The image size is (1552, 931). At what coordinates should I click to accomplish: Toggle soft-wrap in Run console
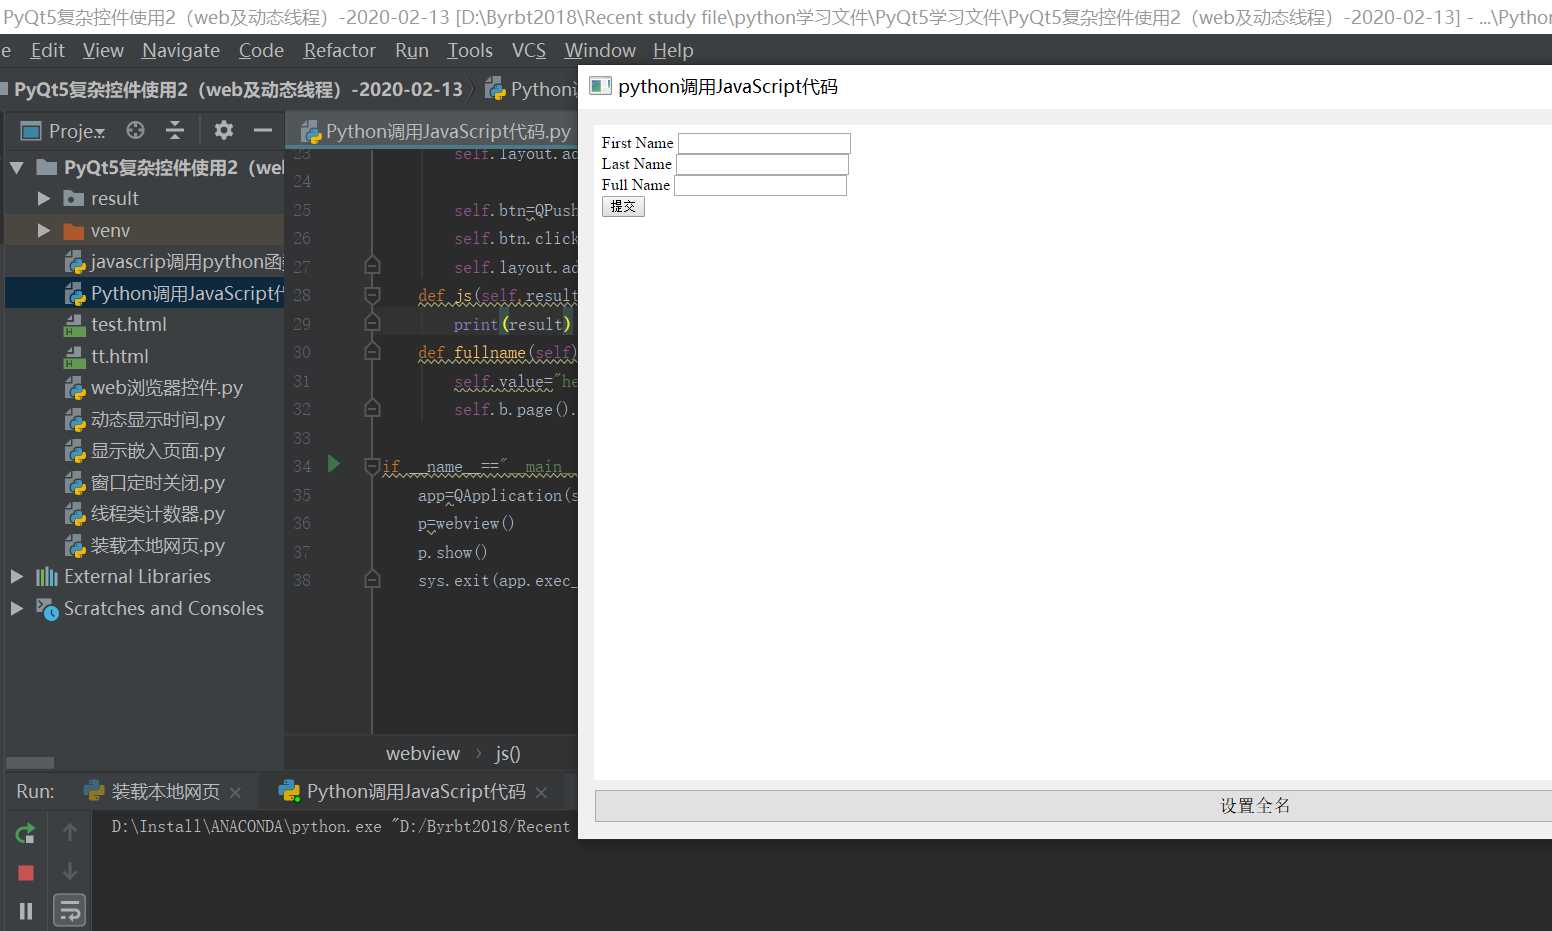[69, 911]
